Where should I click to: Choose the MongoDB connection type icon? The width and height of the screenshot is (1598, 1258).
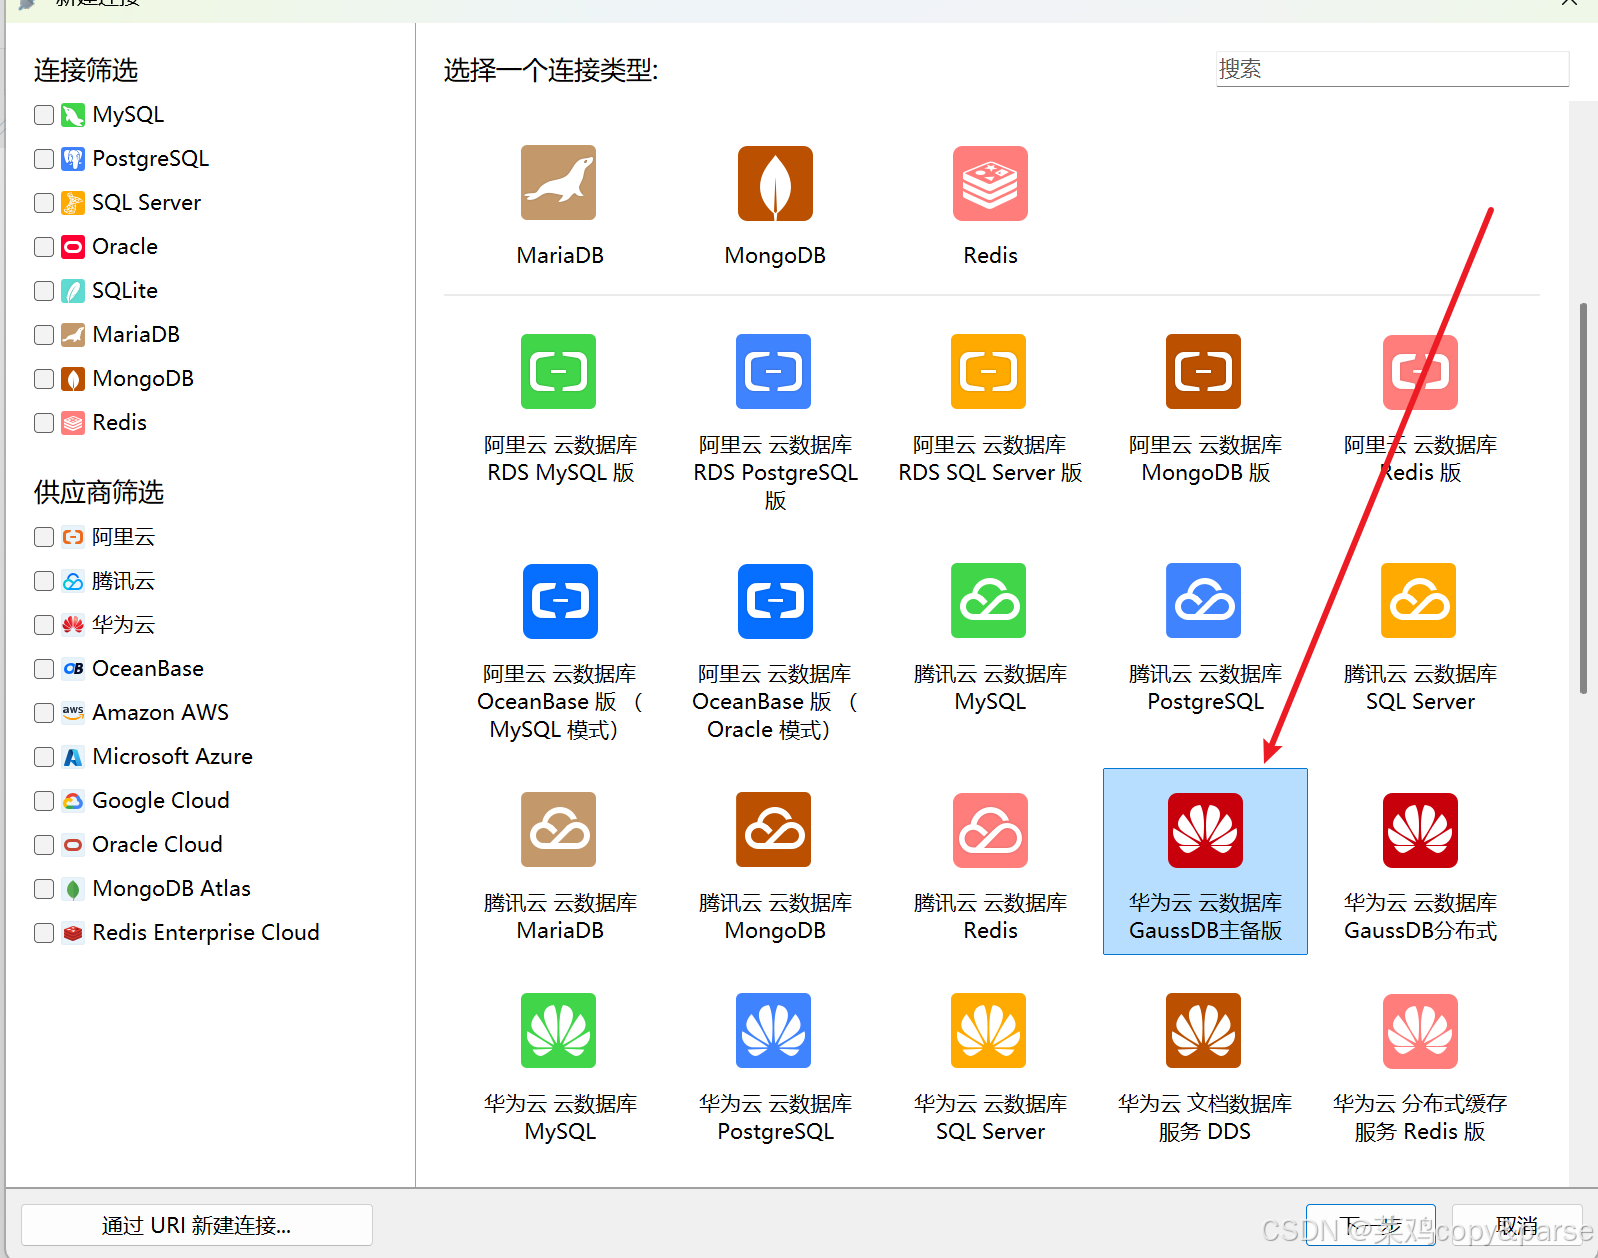[x=775, y=183]
